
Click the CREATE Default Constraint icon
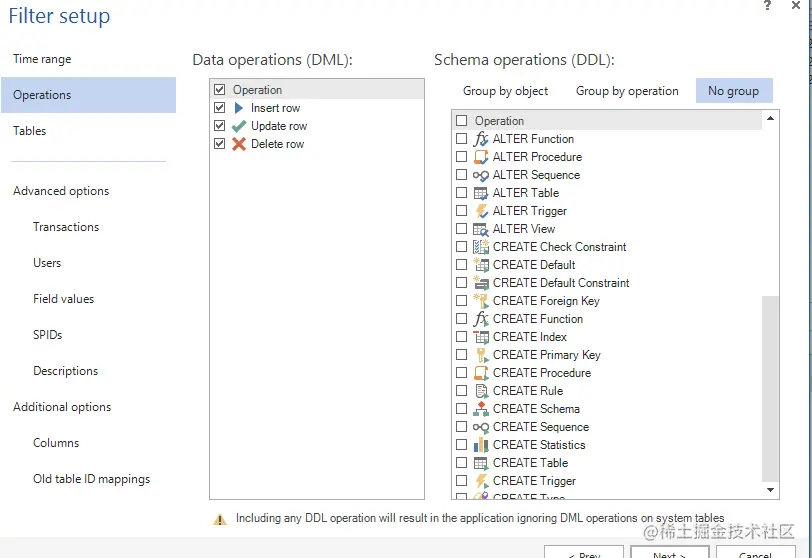pyautogui.click(x=481, y=283)
